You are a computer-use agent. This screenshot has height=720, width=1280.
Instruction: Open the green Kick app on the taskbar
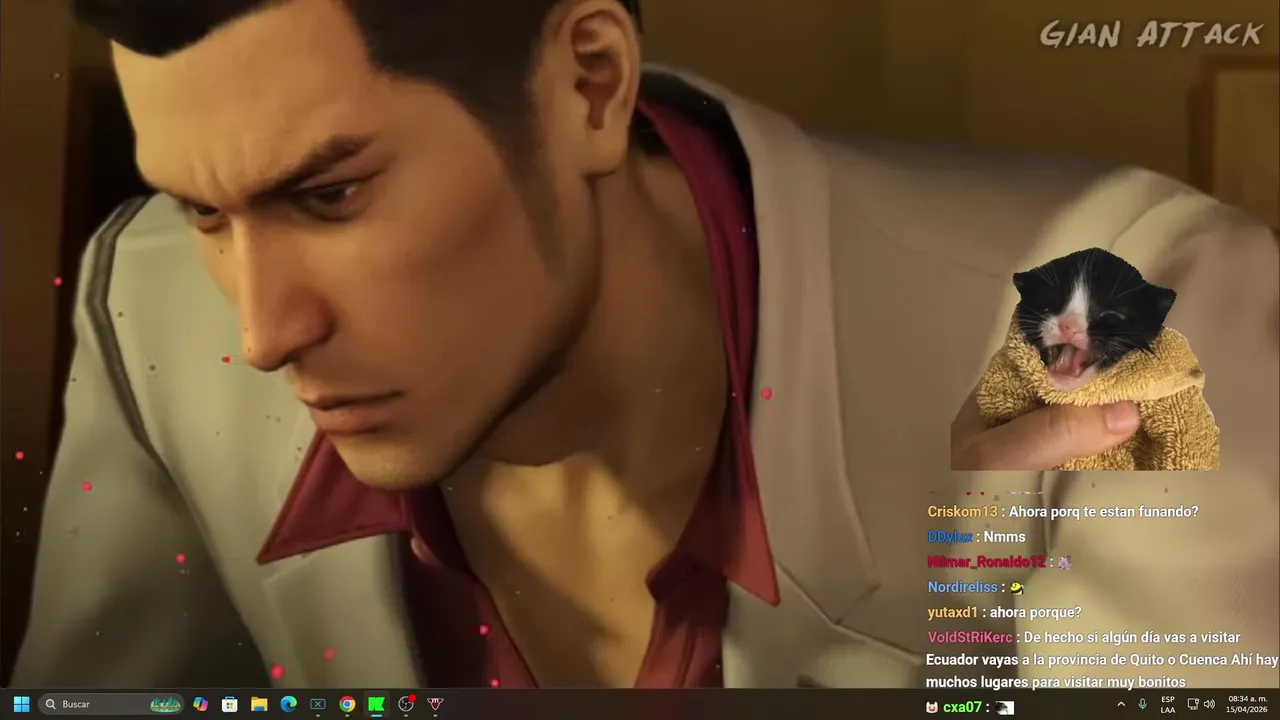[x=376, y=704]
